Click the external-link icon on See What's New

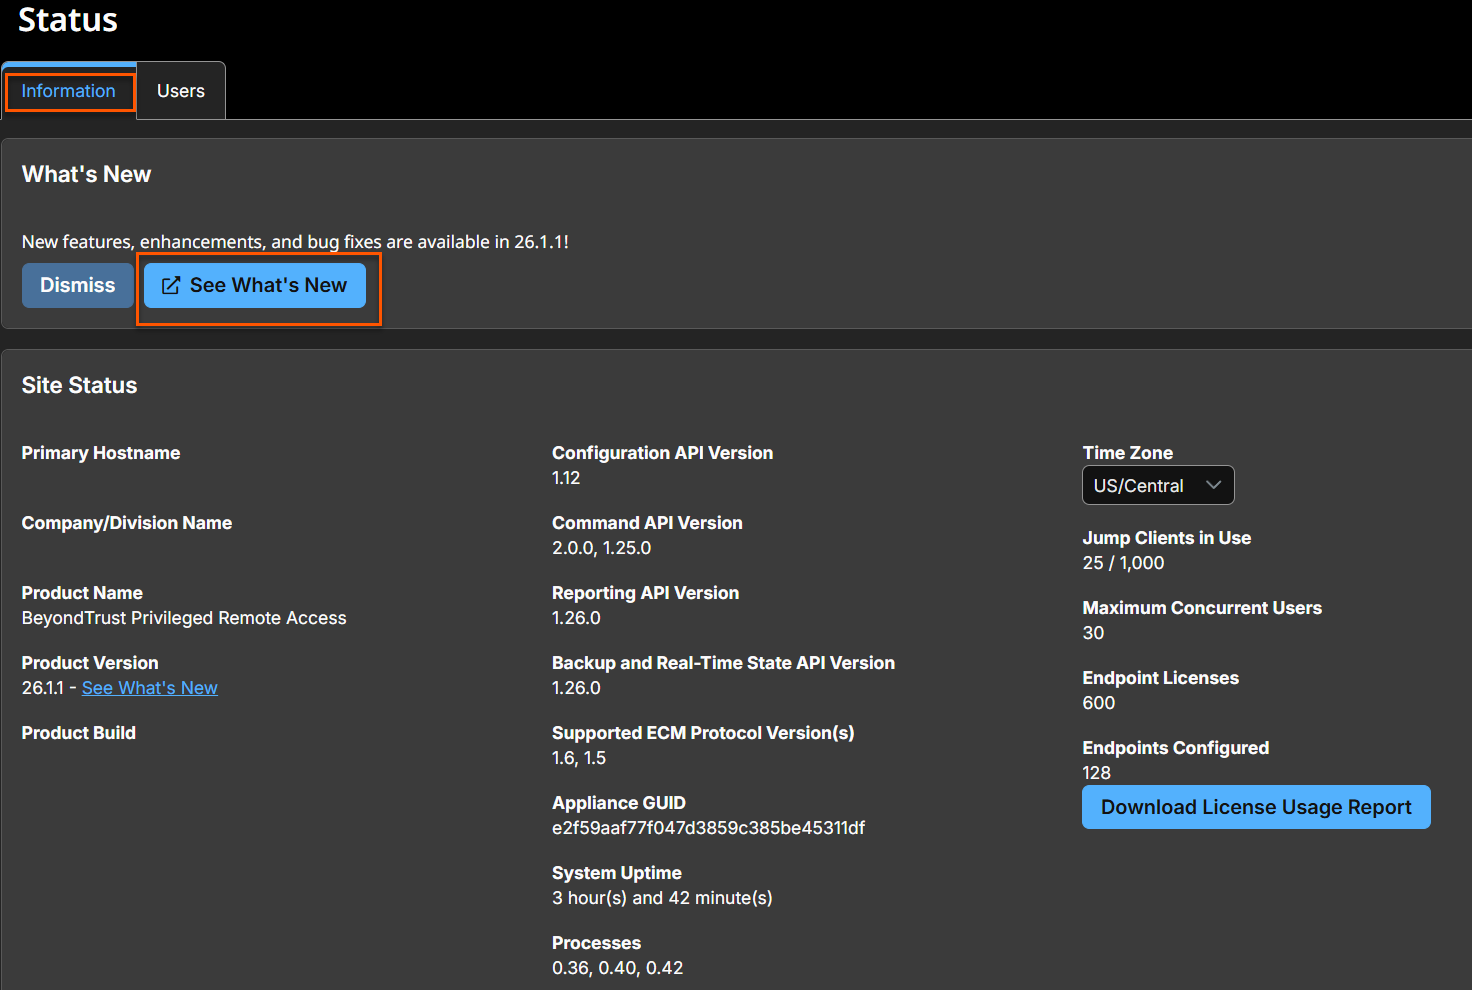point(171,286)
